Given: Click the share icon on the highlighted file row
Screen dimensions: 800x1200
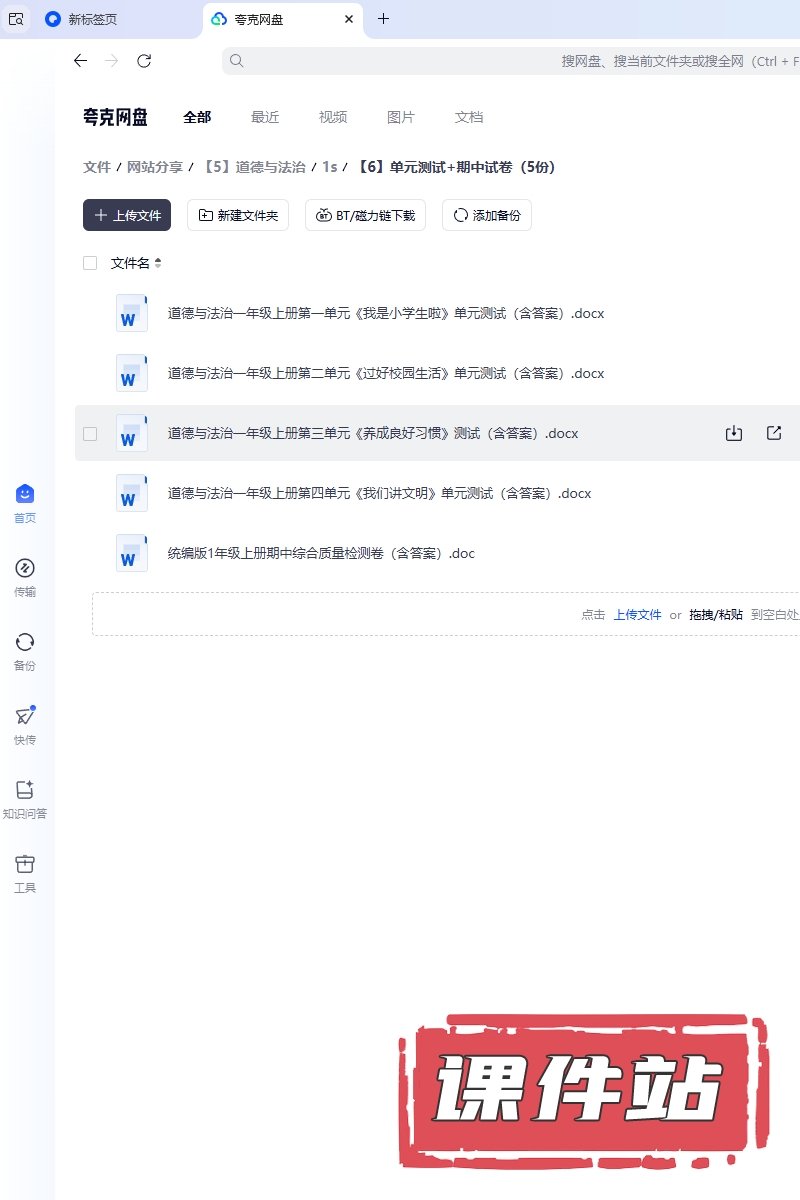Looking at the screenshot, I should point(773,433).
